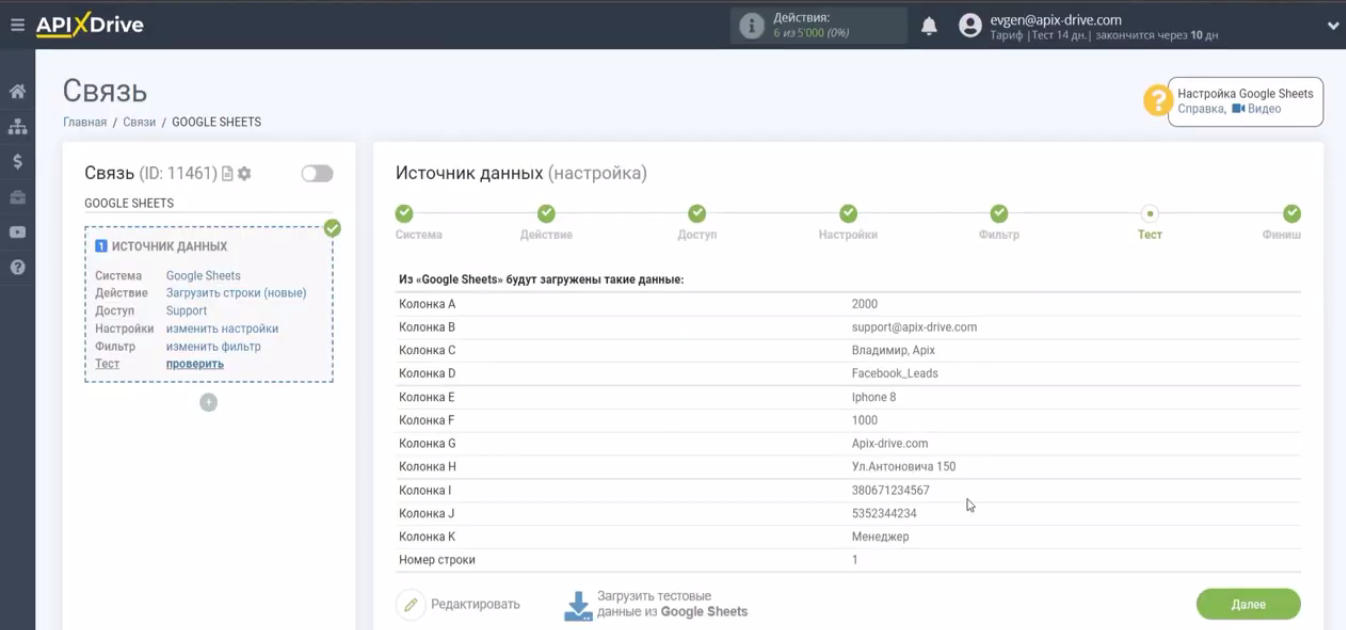This screenshot has width=1346, height=630.
Task: Open the YouTube video sidebar icon
Action: point(17,232)
